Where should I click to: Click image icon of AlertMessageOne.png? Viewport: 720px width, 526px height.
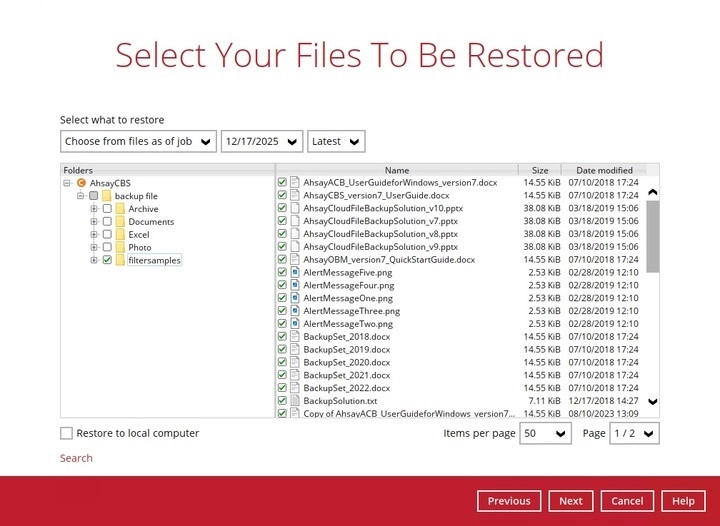pos(295,298)
